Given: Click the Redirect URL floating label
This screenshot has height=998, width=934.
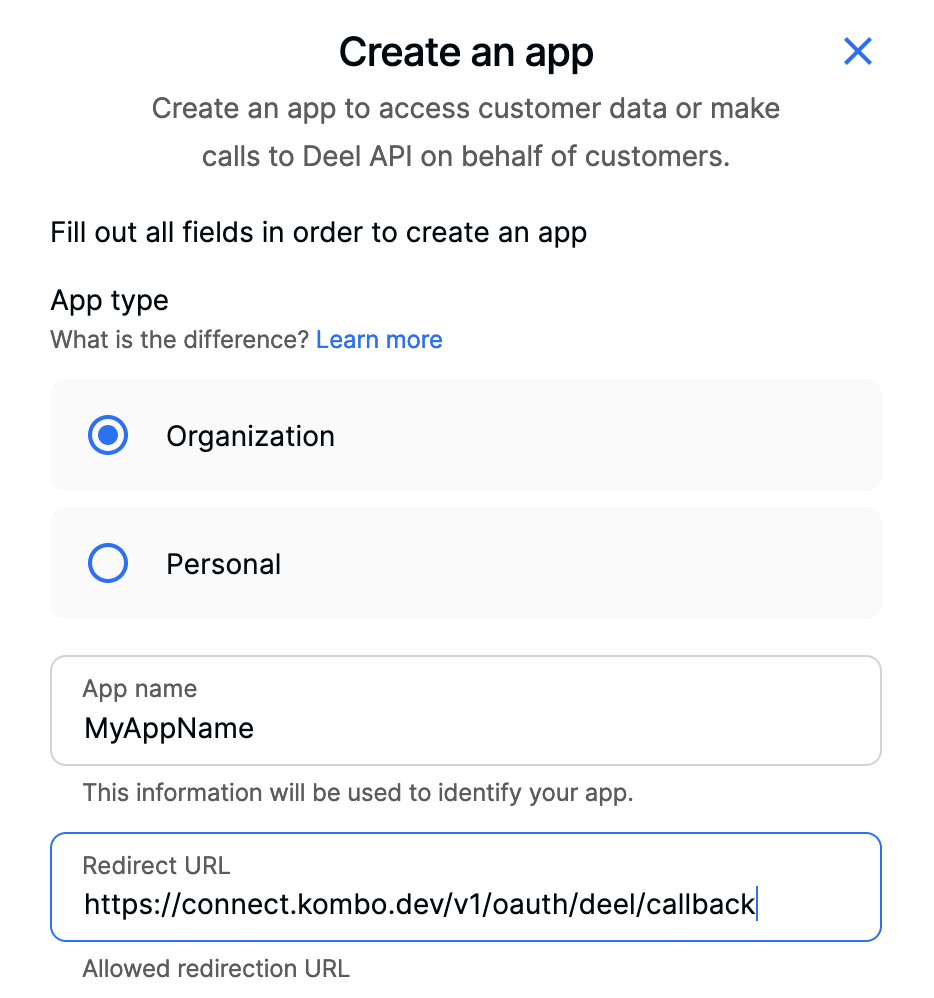Looking at the screenshot, I should tap(156, 866).
